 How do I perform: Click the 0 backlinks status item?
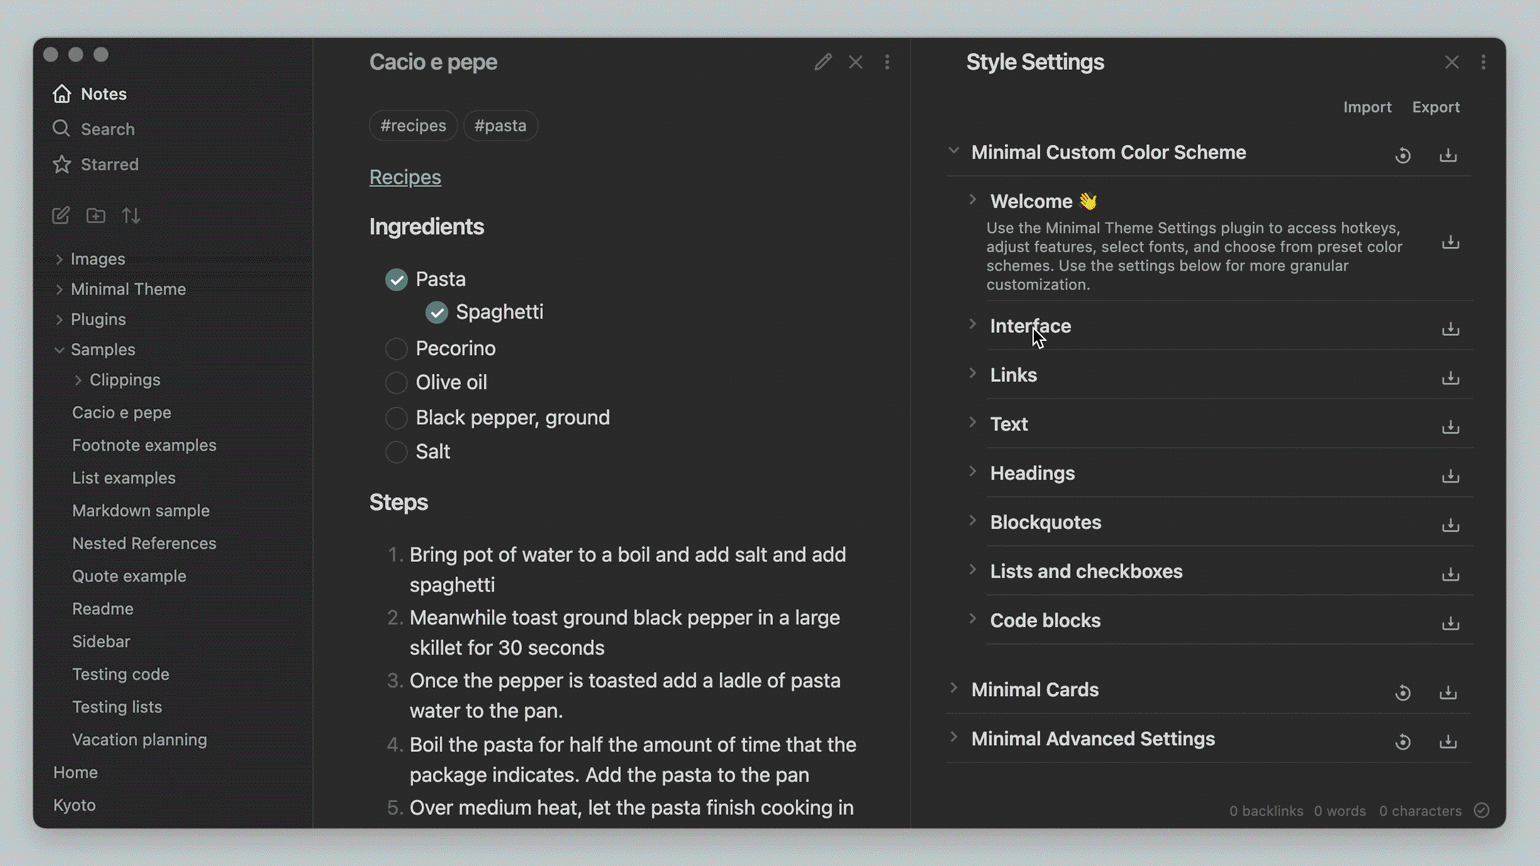click(1266, 811)
